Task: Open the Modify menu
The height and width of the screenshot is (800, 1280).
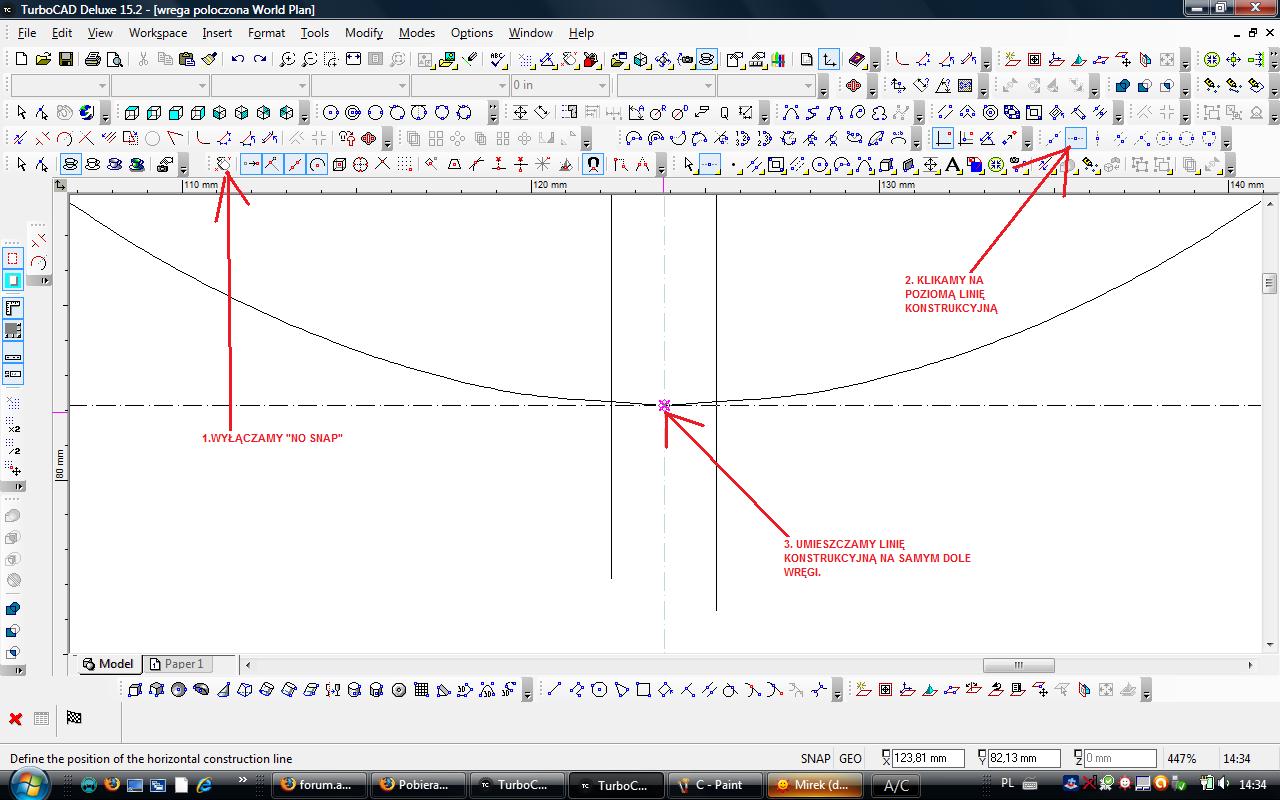Action: tap(364, 33)
